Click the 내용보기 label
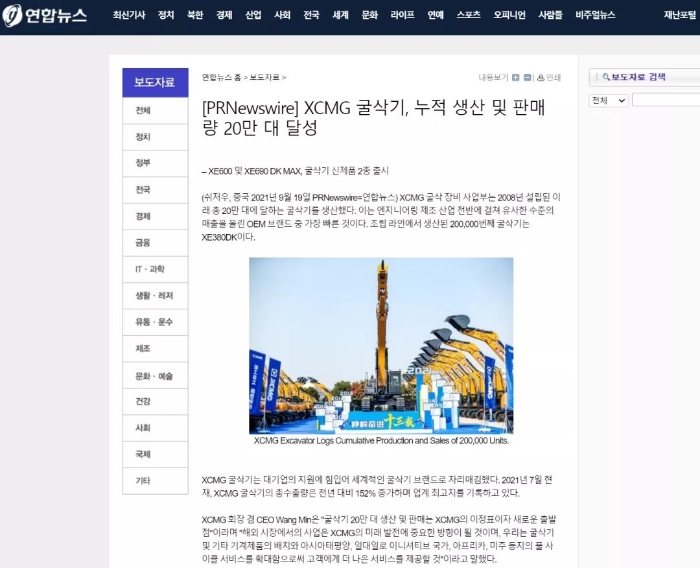 pos(493,78)
